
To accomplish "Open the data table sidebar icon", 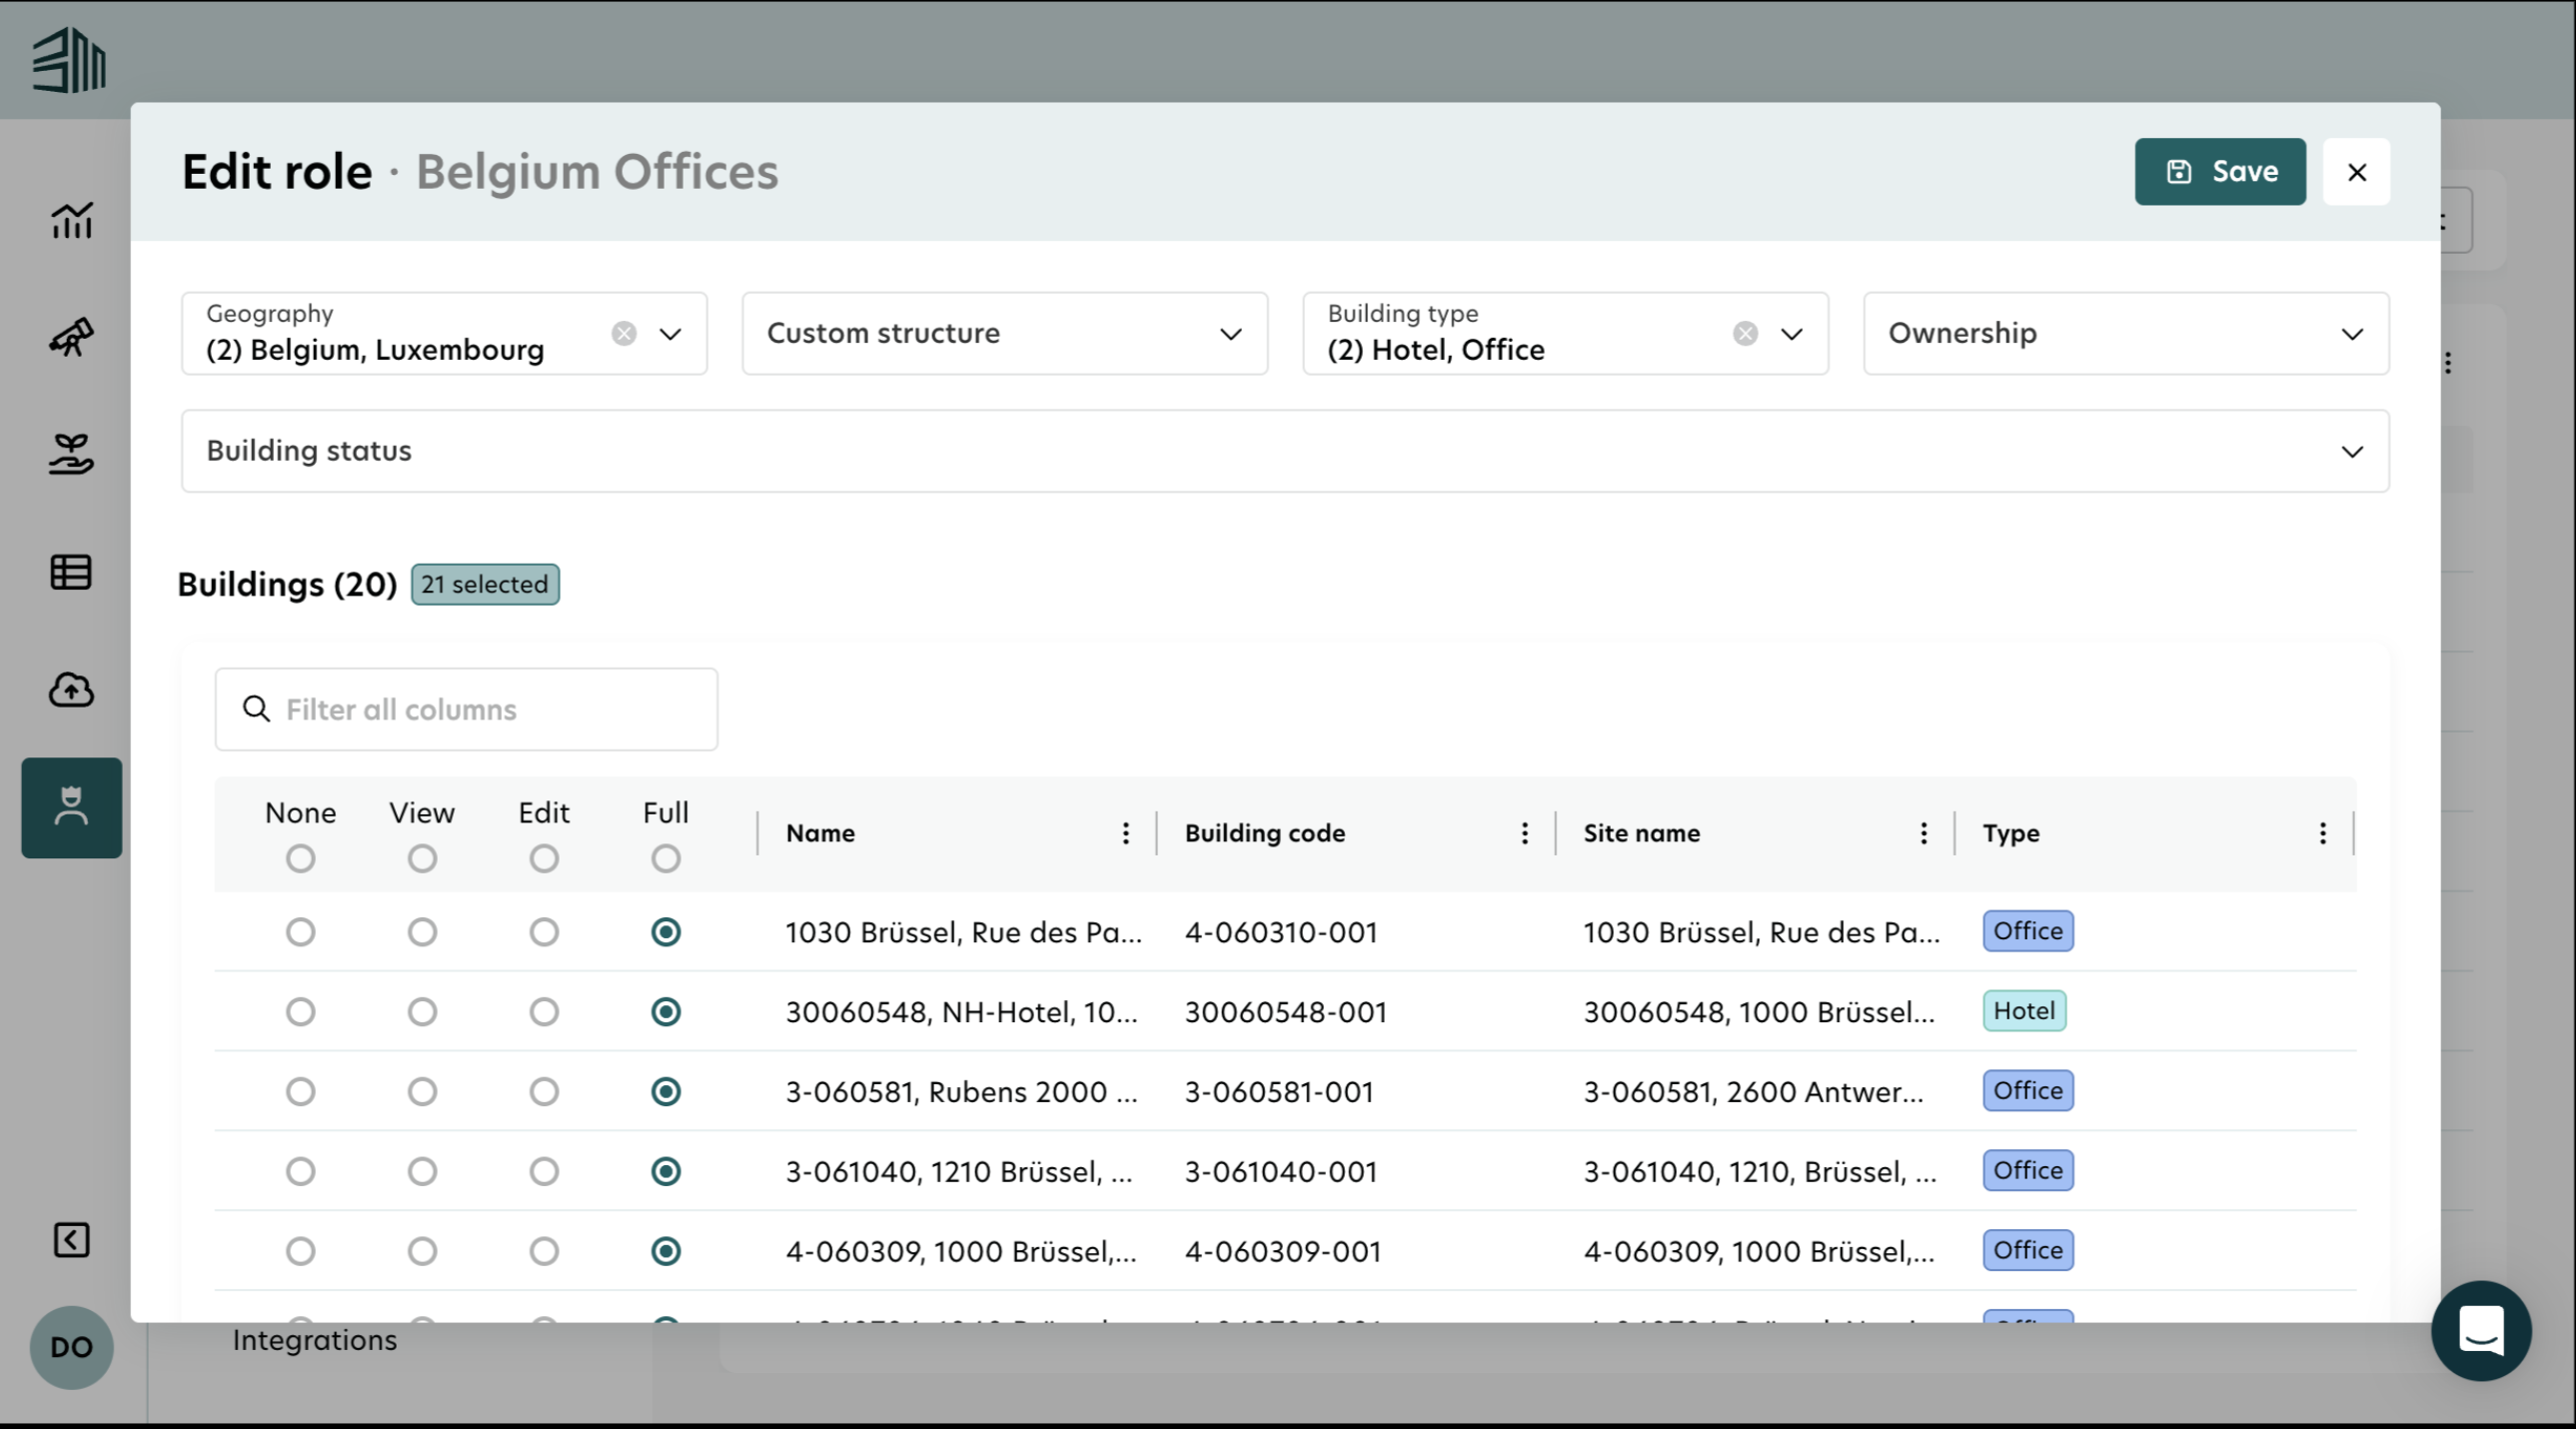I will click(x=71, y=572).
